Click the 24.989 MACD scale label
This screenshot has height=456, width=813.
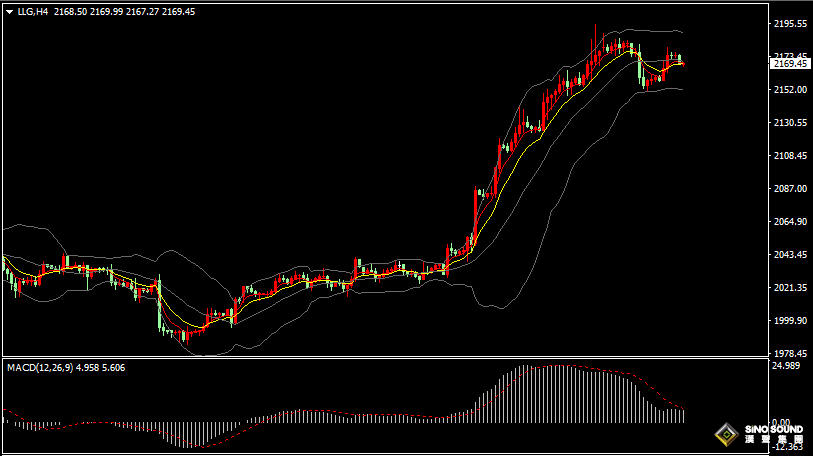(788, 367)
